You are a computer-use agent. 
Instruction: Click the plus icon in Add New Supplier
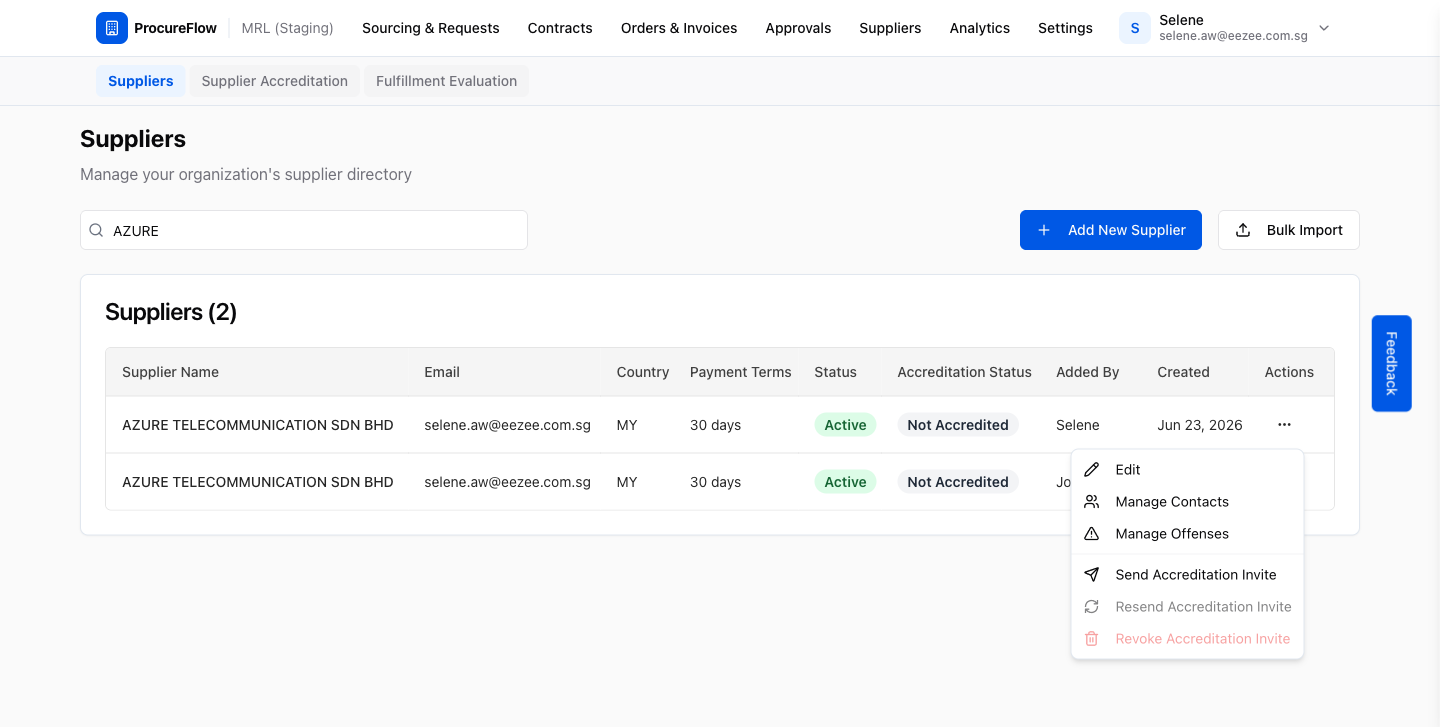coord(1044,230)
